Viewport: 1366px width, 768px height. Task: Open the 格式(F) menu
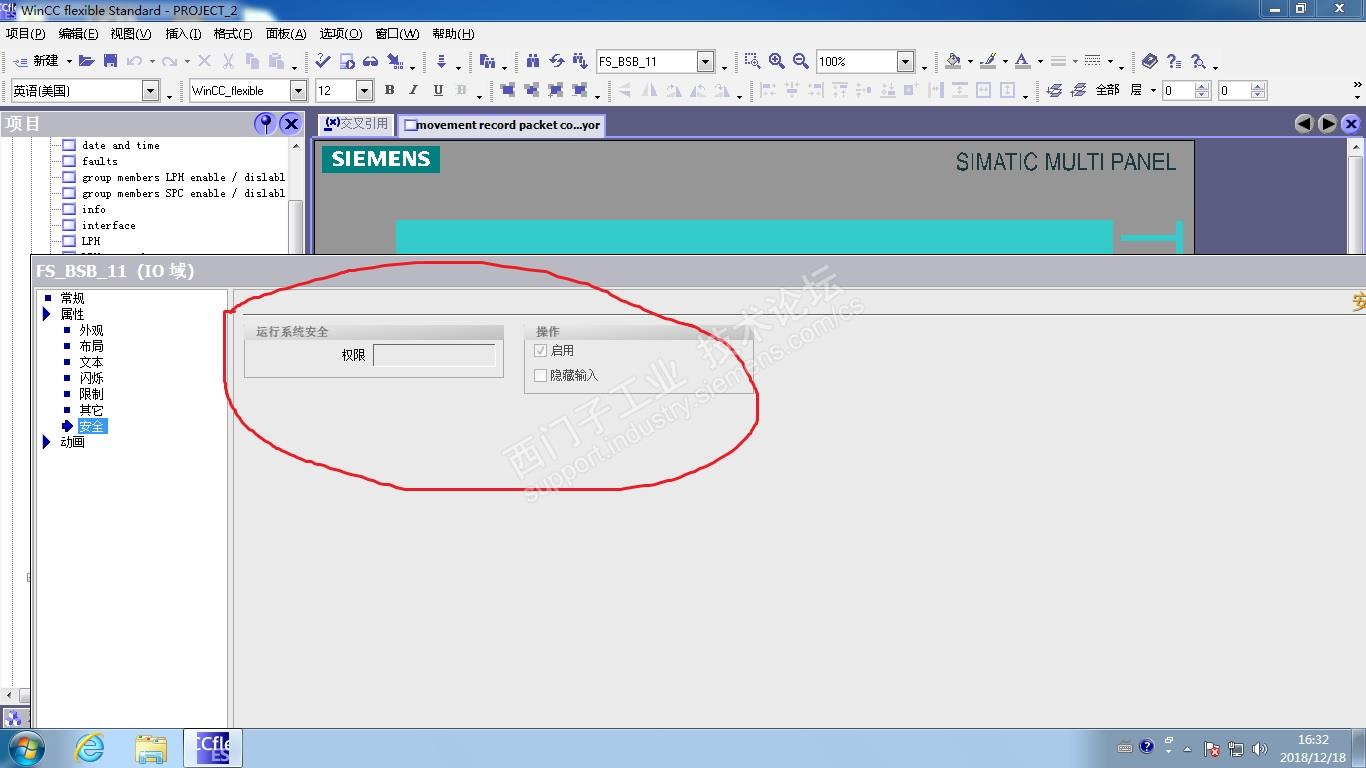(x=233, y=34)
